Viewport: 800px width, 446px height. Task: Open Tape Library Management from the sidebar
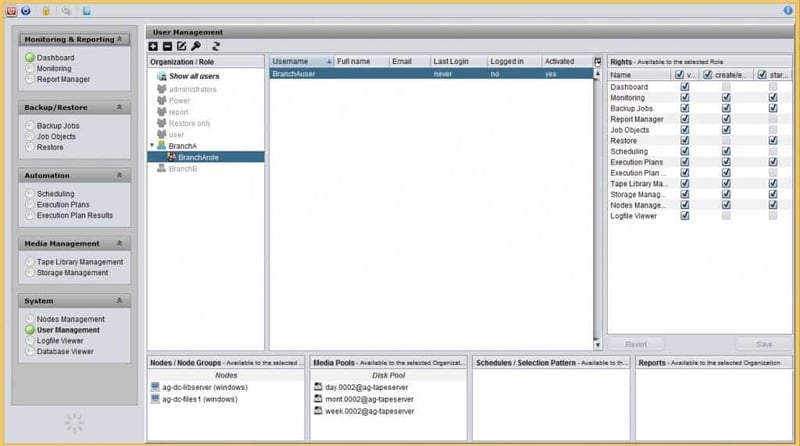click(x=79, y=262)
